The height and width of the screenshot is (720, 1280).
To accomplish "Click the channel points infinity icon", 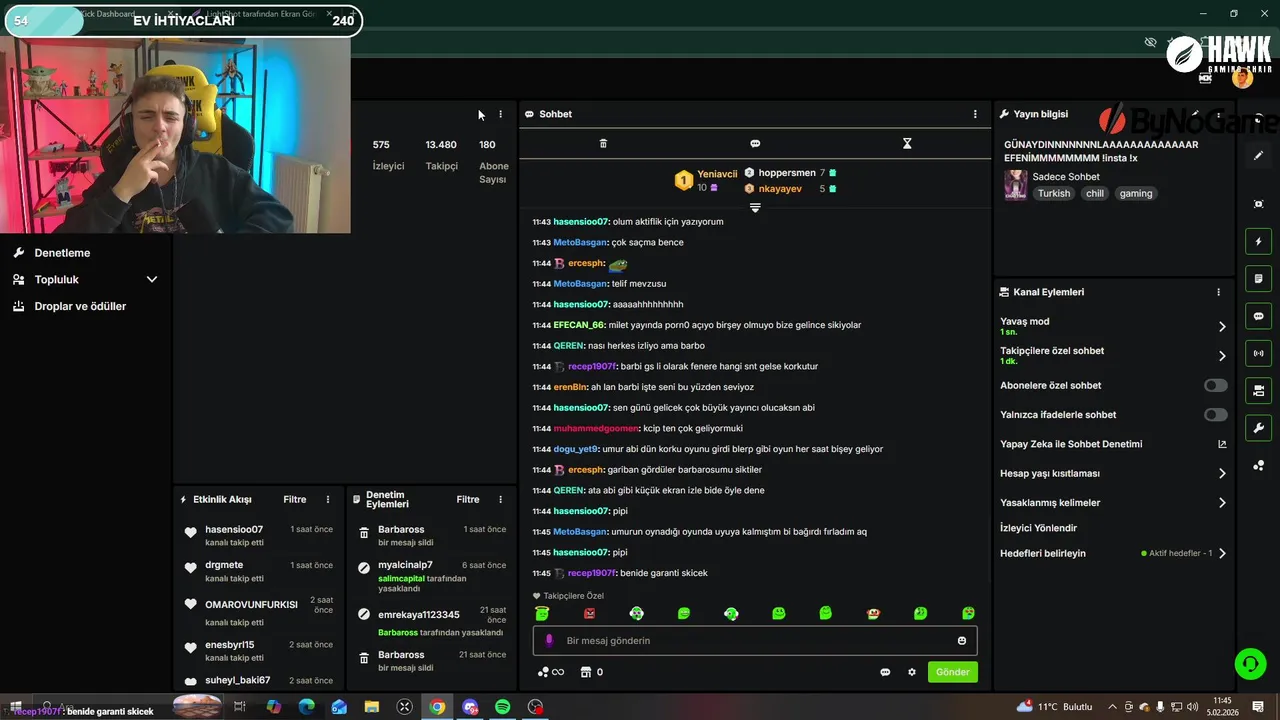I will click(551, 672).
